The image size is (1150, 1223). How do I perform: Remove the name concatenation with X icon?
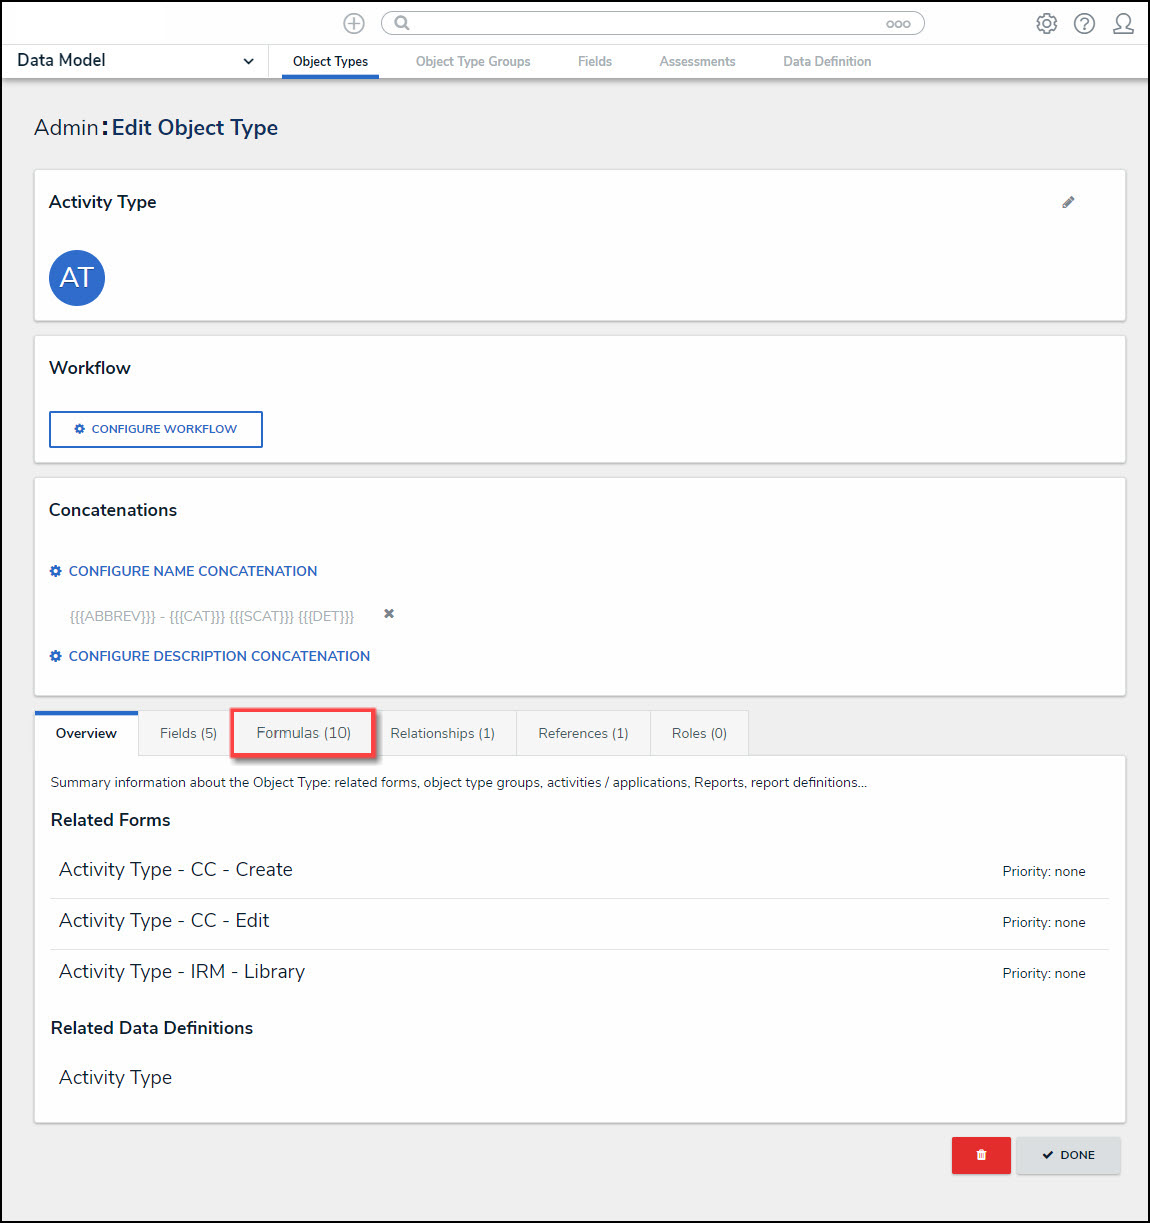[x=389, y=614]
